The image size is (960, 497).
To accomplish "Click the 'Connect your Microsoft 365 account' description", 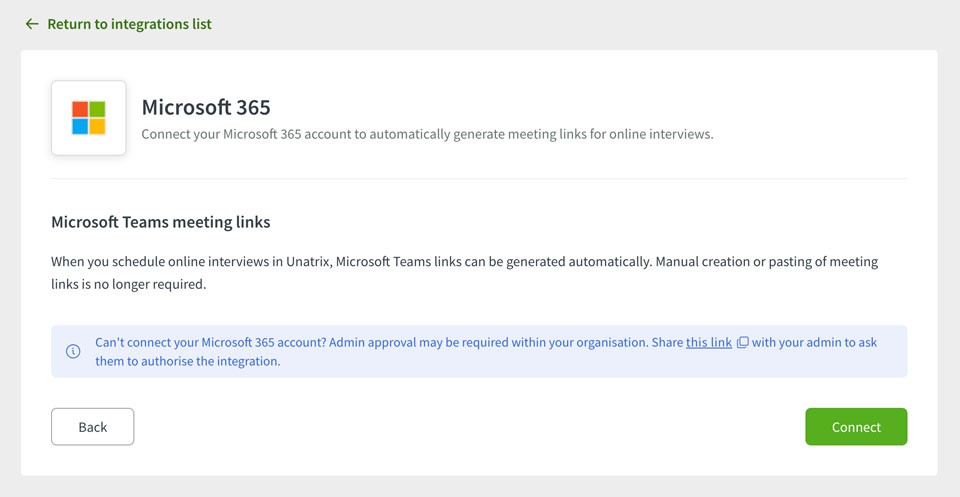I will [x=427, y=134].
